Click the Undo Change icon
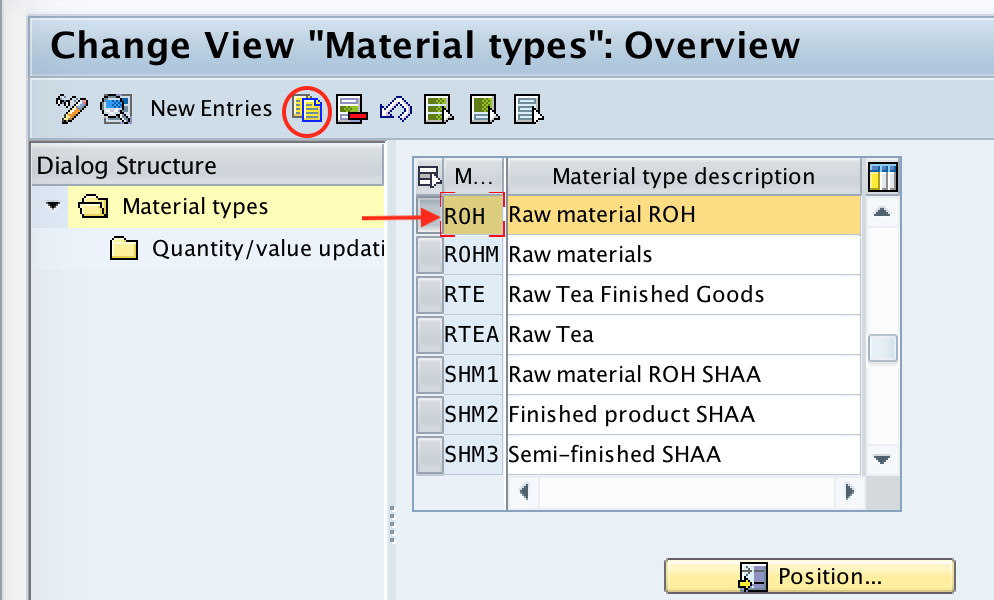994x600 pixels. pos(396,109)
